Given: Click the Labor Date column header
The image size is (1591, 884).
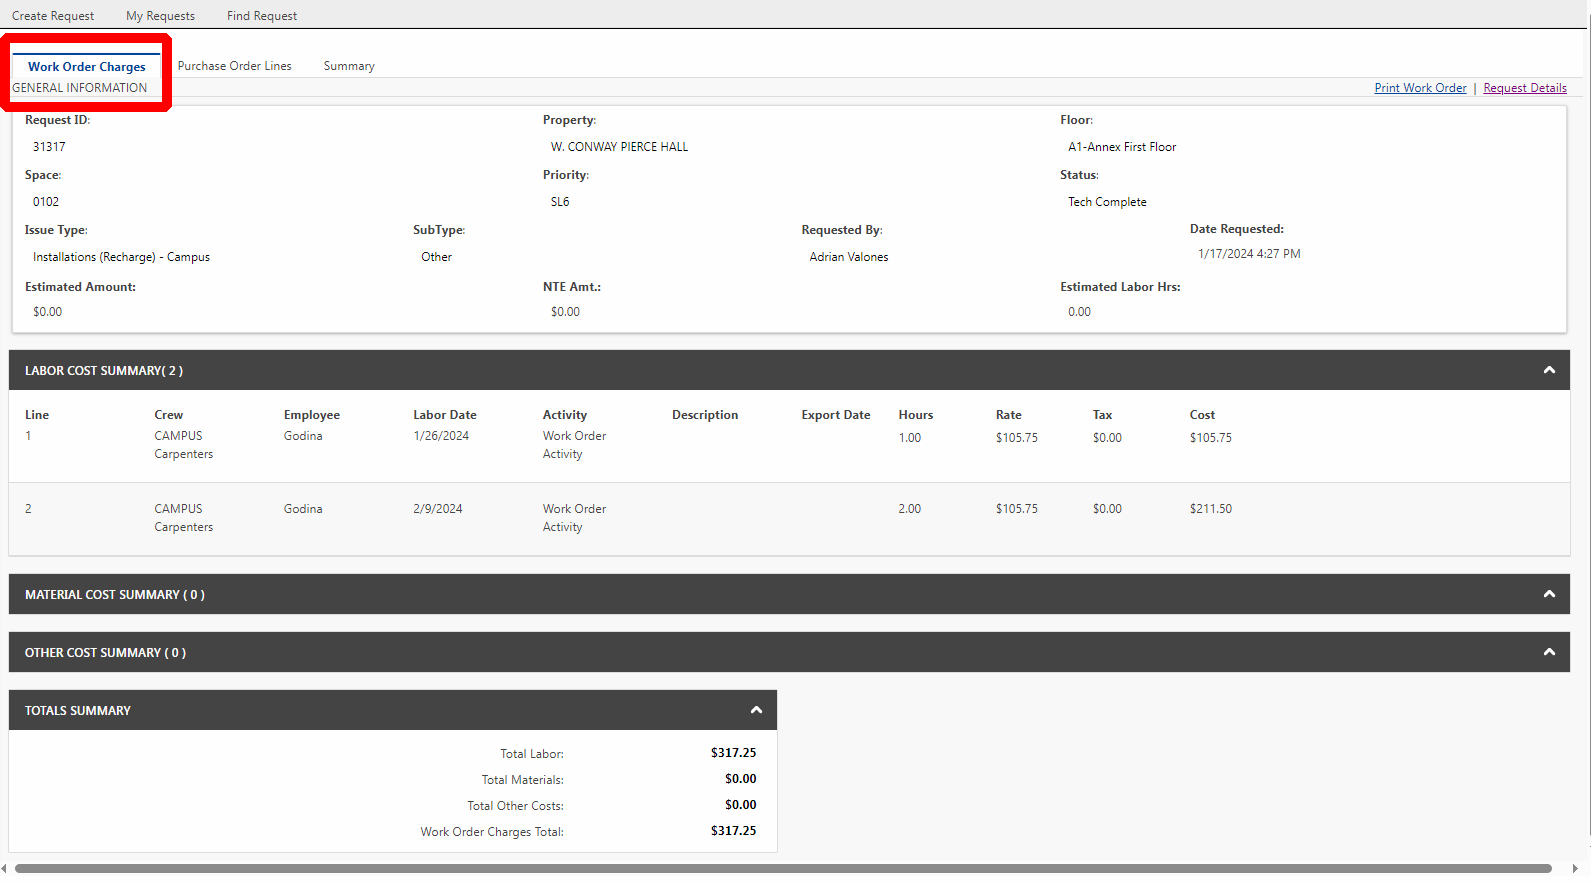Looking at the screenshot, I should coord(445,415).
